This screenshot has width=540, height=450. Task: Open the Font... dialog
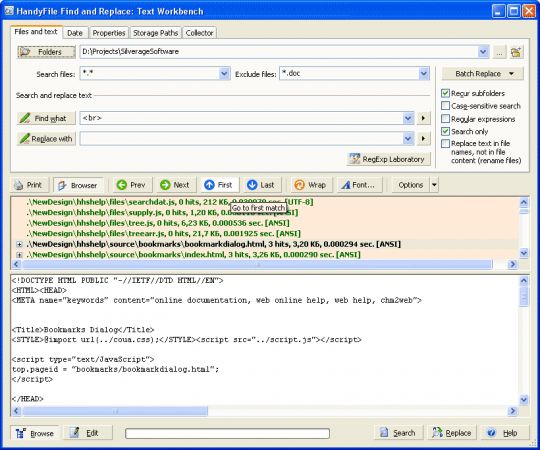click(359, 185)
